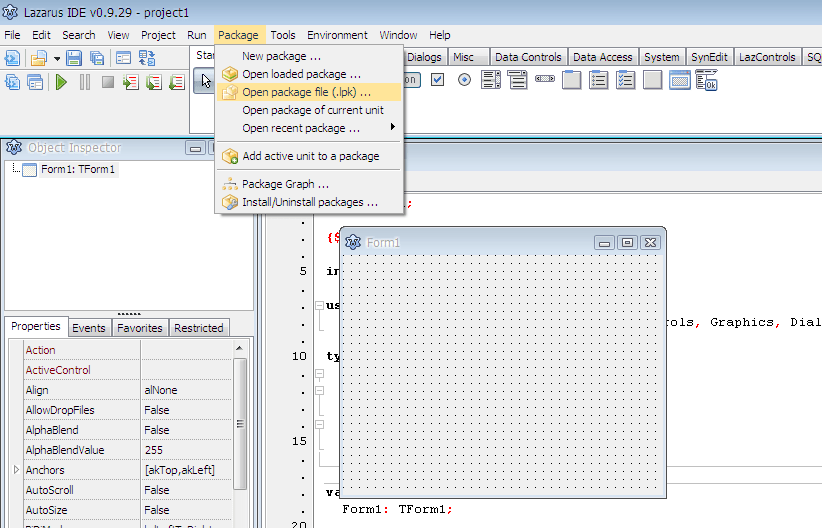
Task: Select the TScrollBar component icon
Action: point(545,79)
